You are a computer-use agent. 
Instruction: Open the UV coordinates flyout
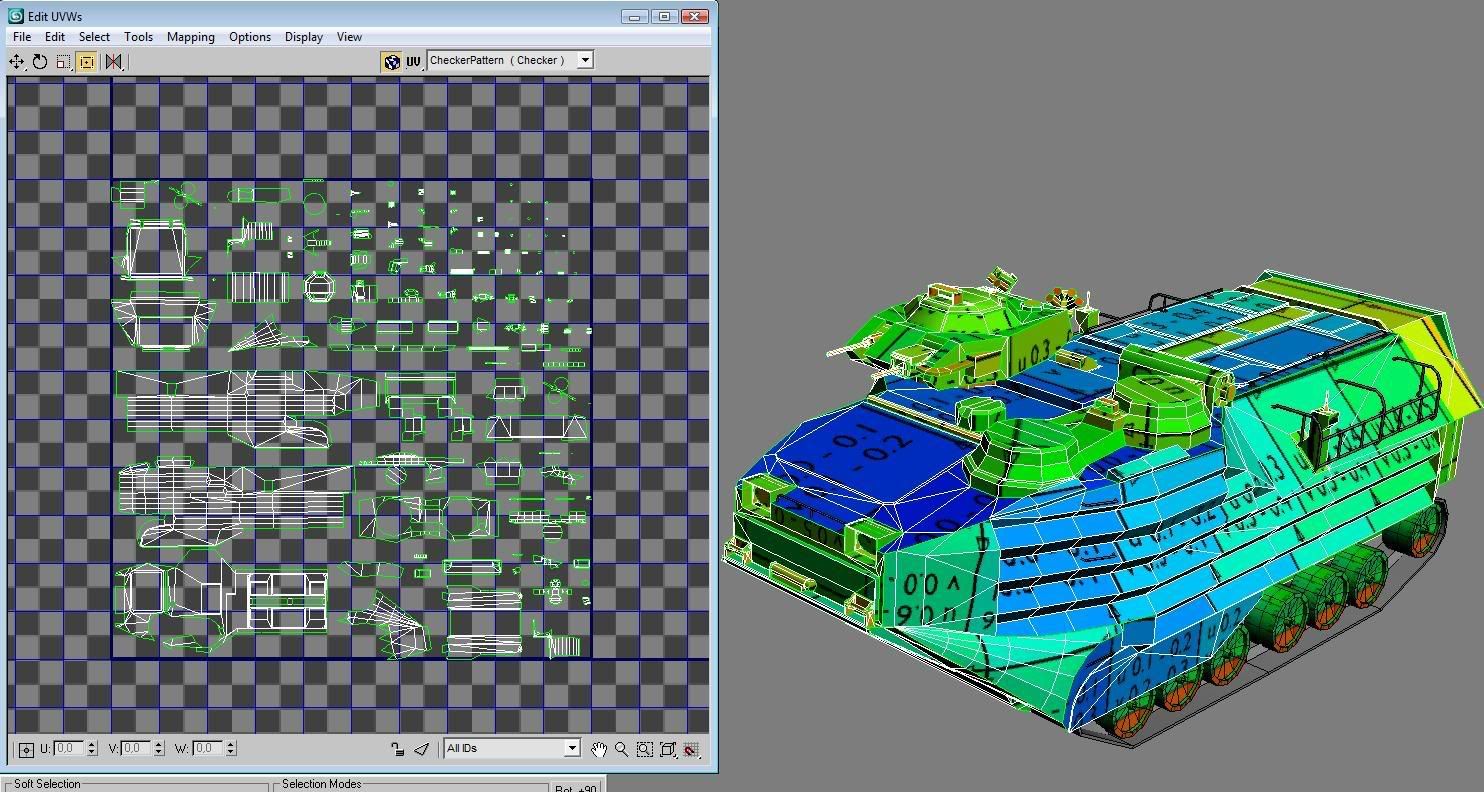coord(413,61)
